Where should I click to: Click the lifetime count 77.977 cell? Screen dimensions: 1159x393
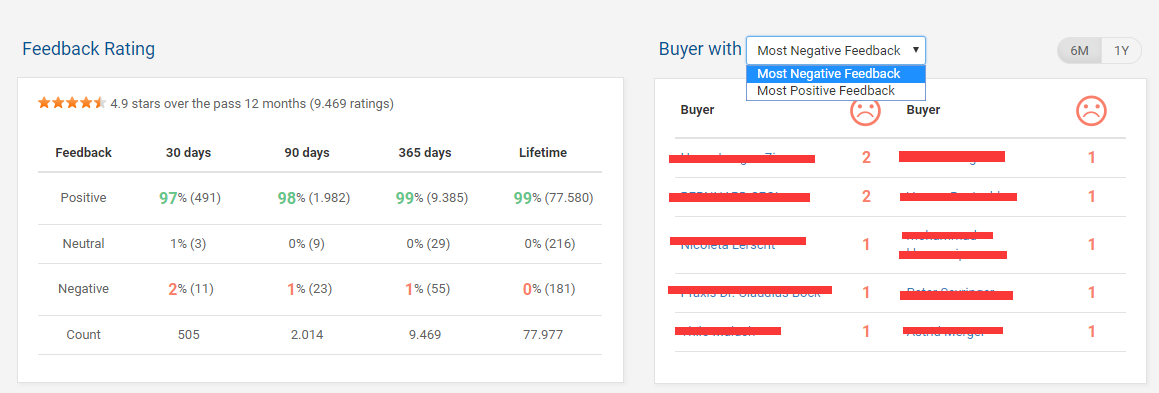click(x=543, y=335)
